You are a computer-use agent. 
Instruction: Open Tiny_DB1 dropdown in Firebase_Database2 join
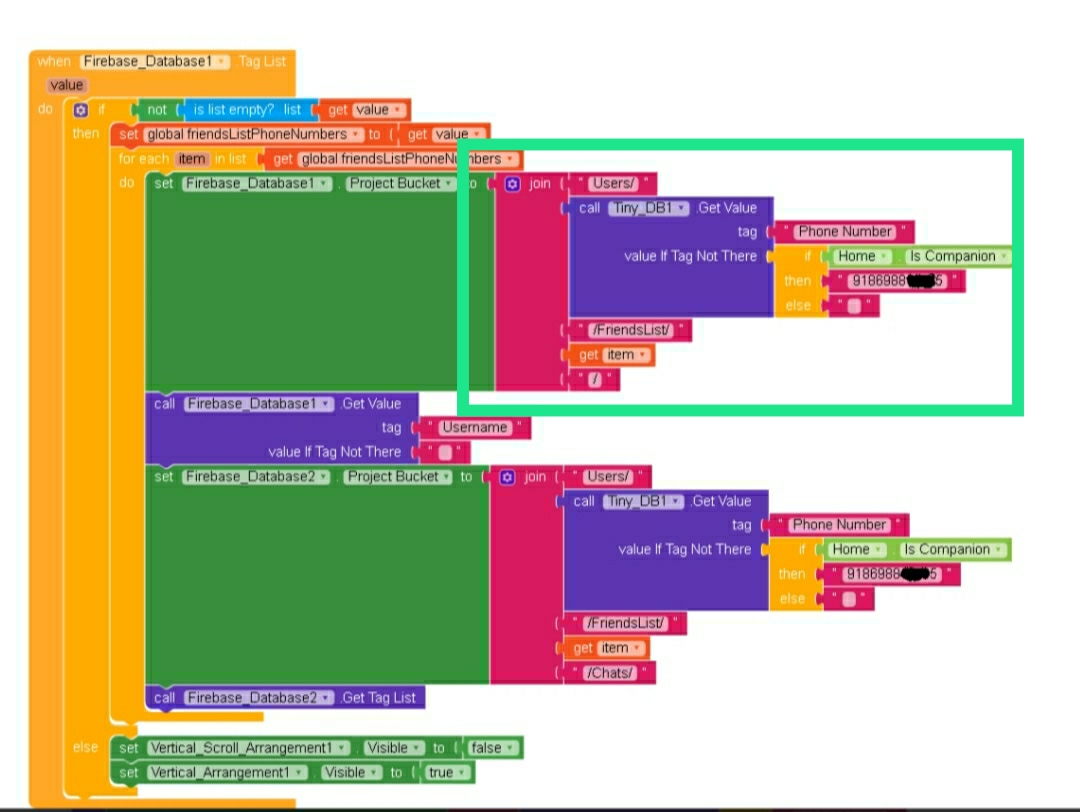coord(643,501)
